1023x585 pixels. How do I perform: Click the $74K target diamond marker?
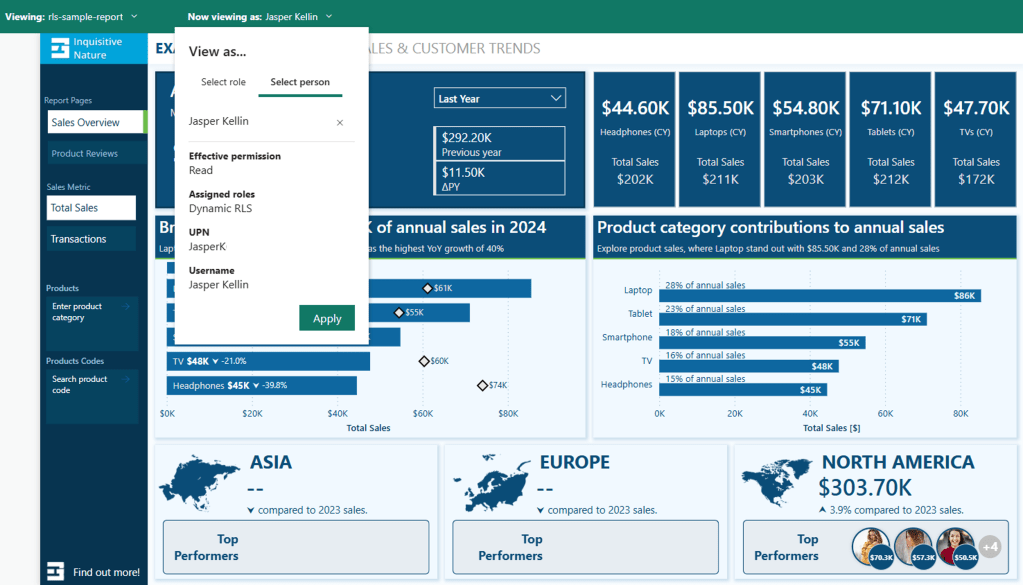pyautogui.click(x=482, y=385)
